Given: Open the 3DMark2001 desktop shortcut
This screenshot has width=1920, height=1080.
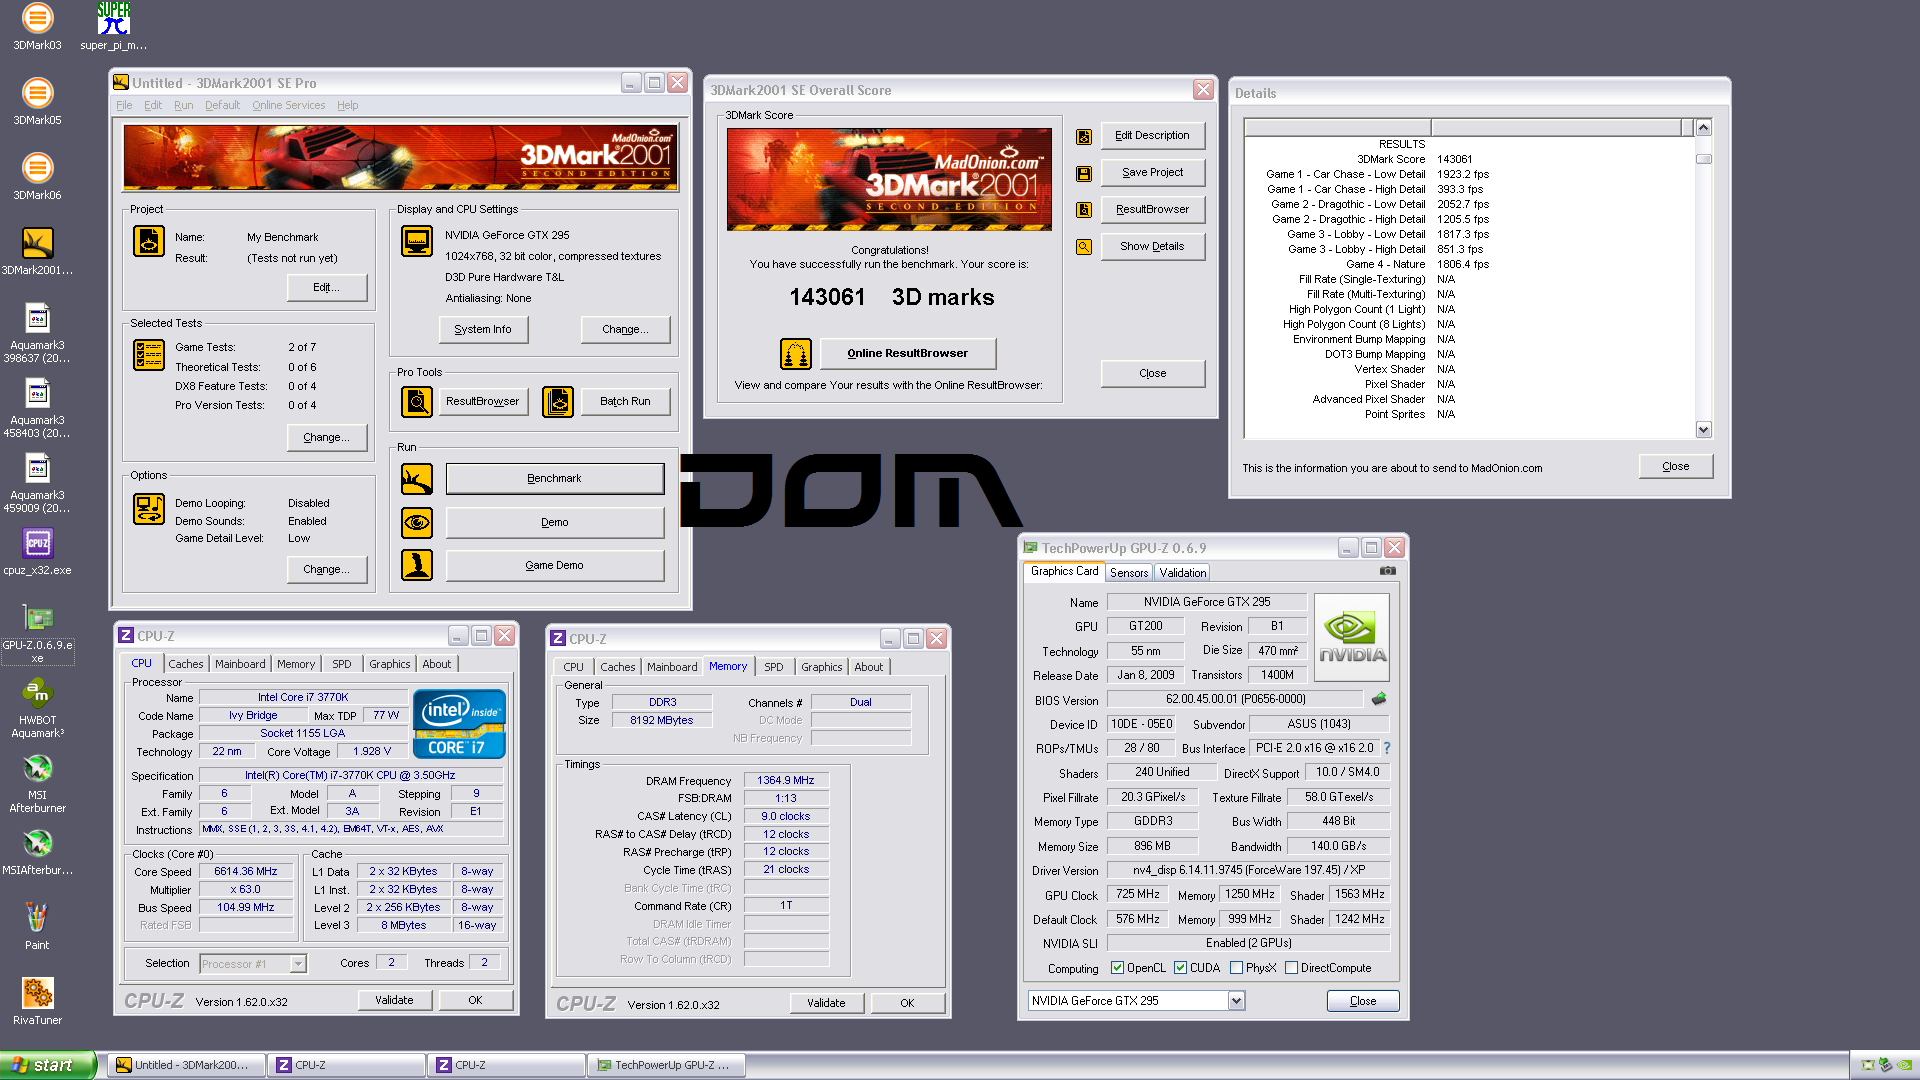Looking at the screenshot, I should point(37,252).
